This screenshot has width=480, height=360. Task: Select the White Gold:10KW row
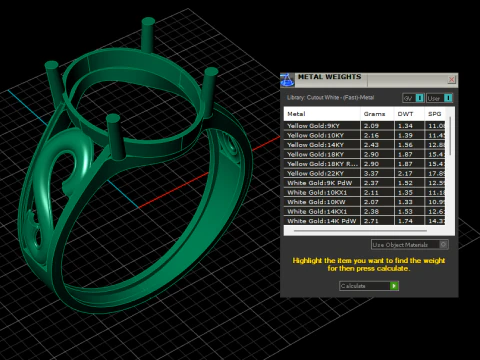pos(365,202)
